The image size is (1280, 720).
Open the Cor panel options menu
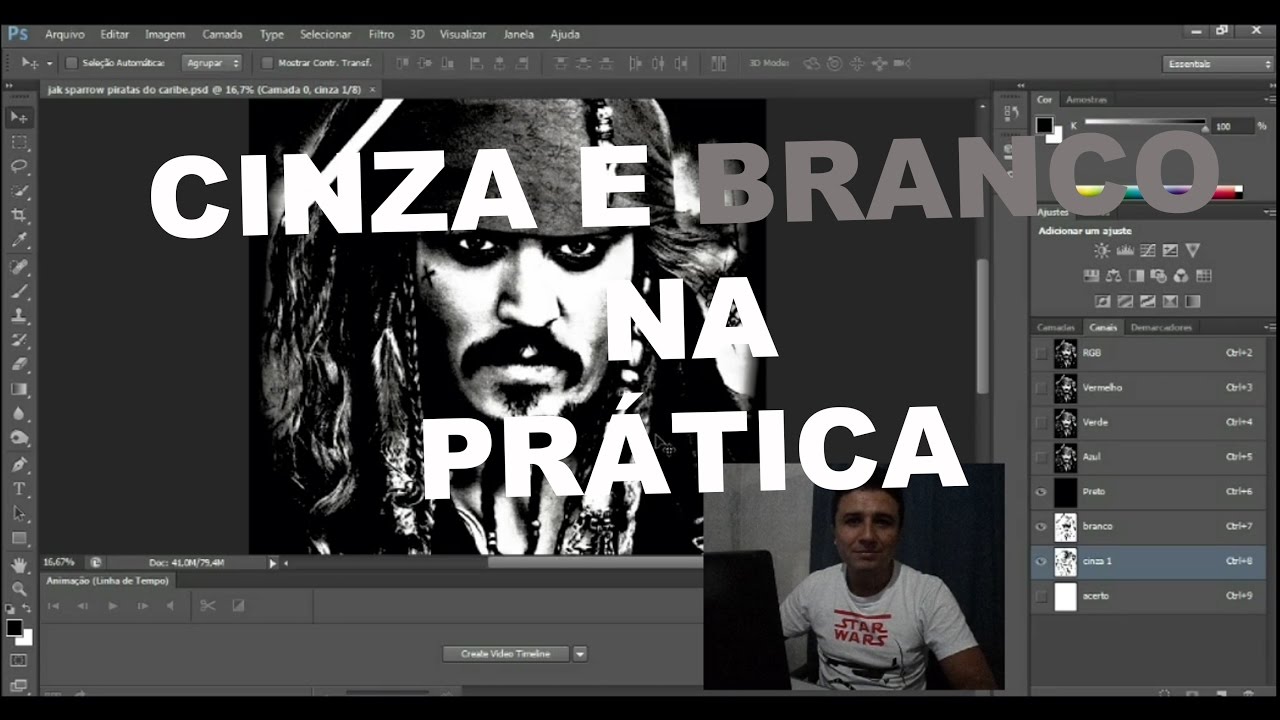point(1269,99)
